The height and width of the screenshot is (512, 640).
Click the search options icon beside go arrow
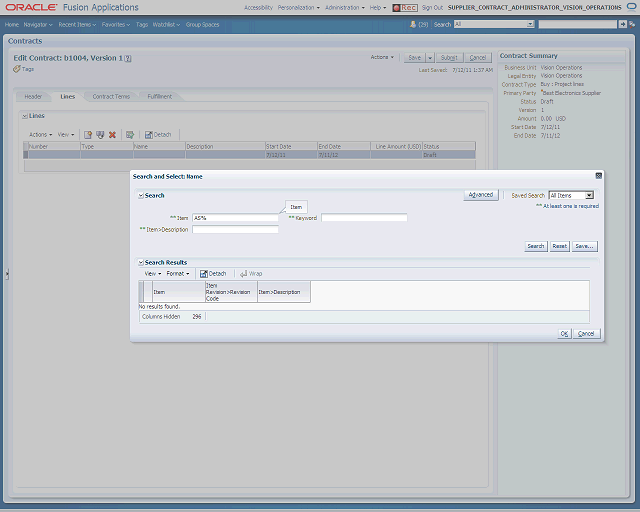(632, 24)
